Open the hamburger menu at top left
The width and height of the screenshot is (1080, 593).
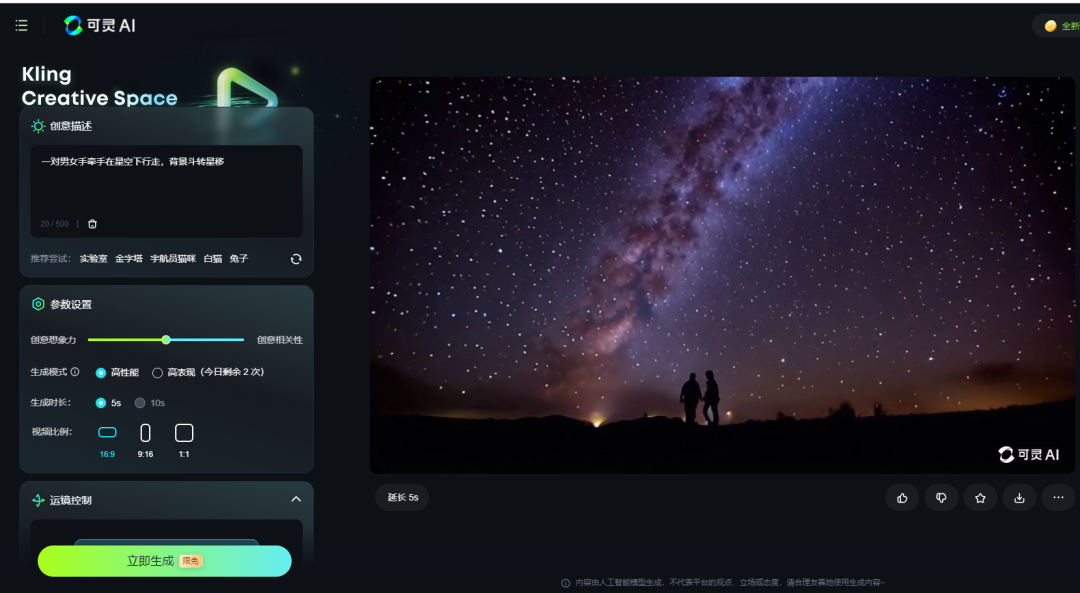(22, 26)
